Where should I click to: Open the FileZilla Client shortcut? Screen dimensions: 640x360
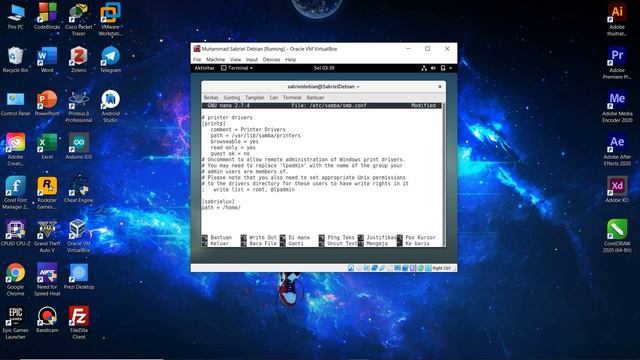pyautogui.click(x=78, y=322)
